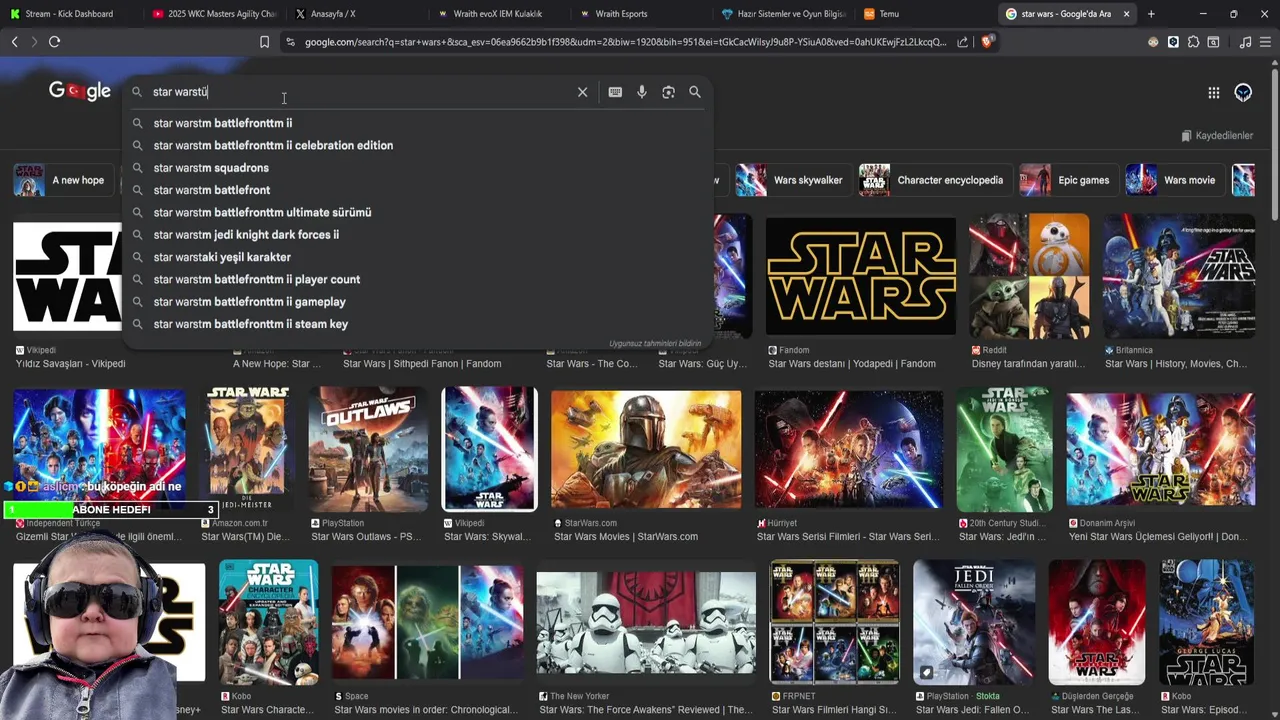The width and height of the screenshot is (1280, 720).
Task: Open the Star Wars Outlaws PlayStation image
Action: click(368, 449)
